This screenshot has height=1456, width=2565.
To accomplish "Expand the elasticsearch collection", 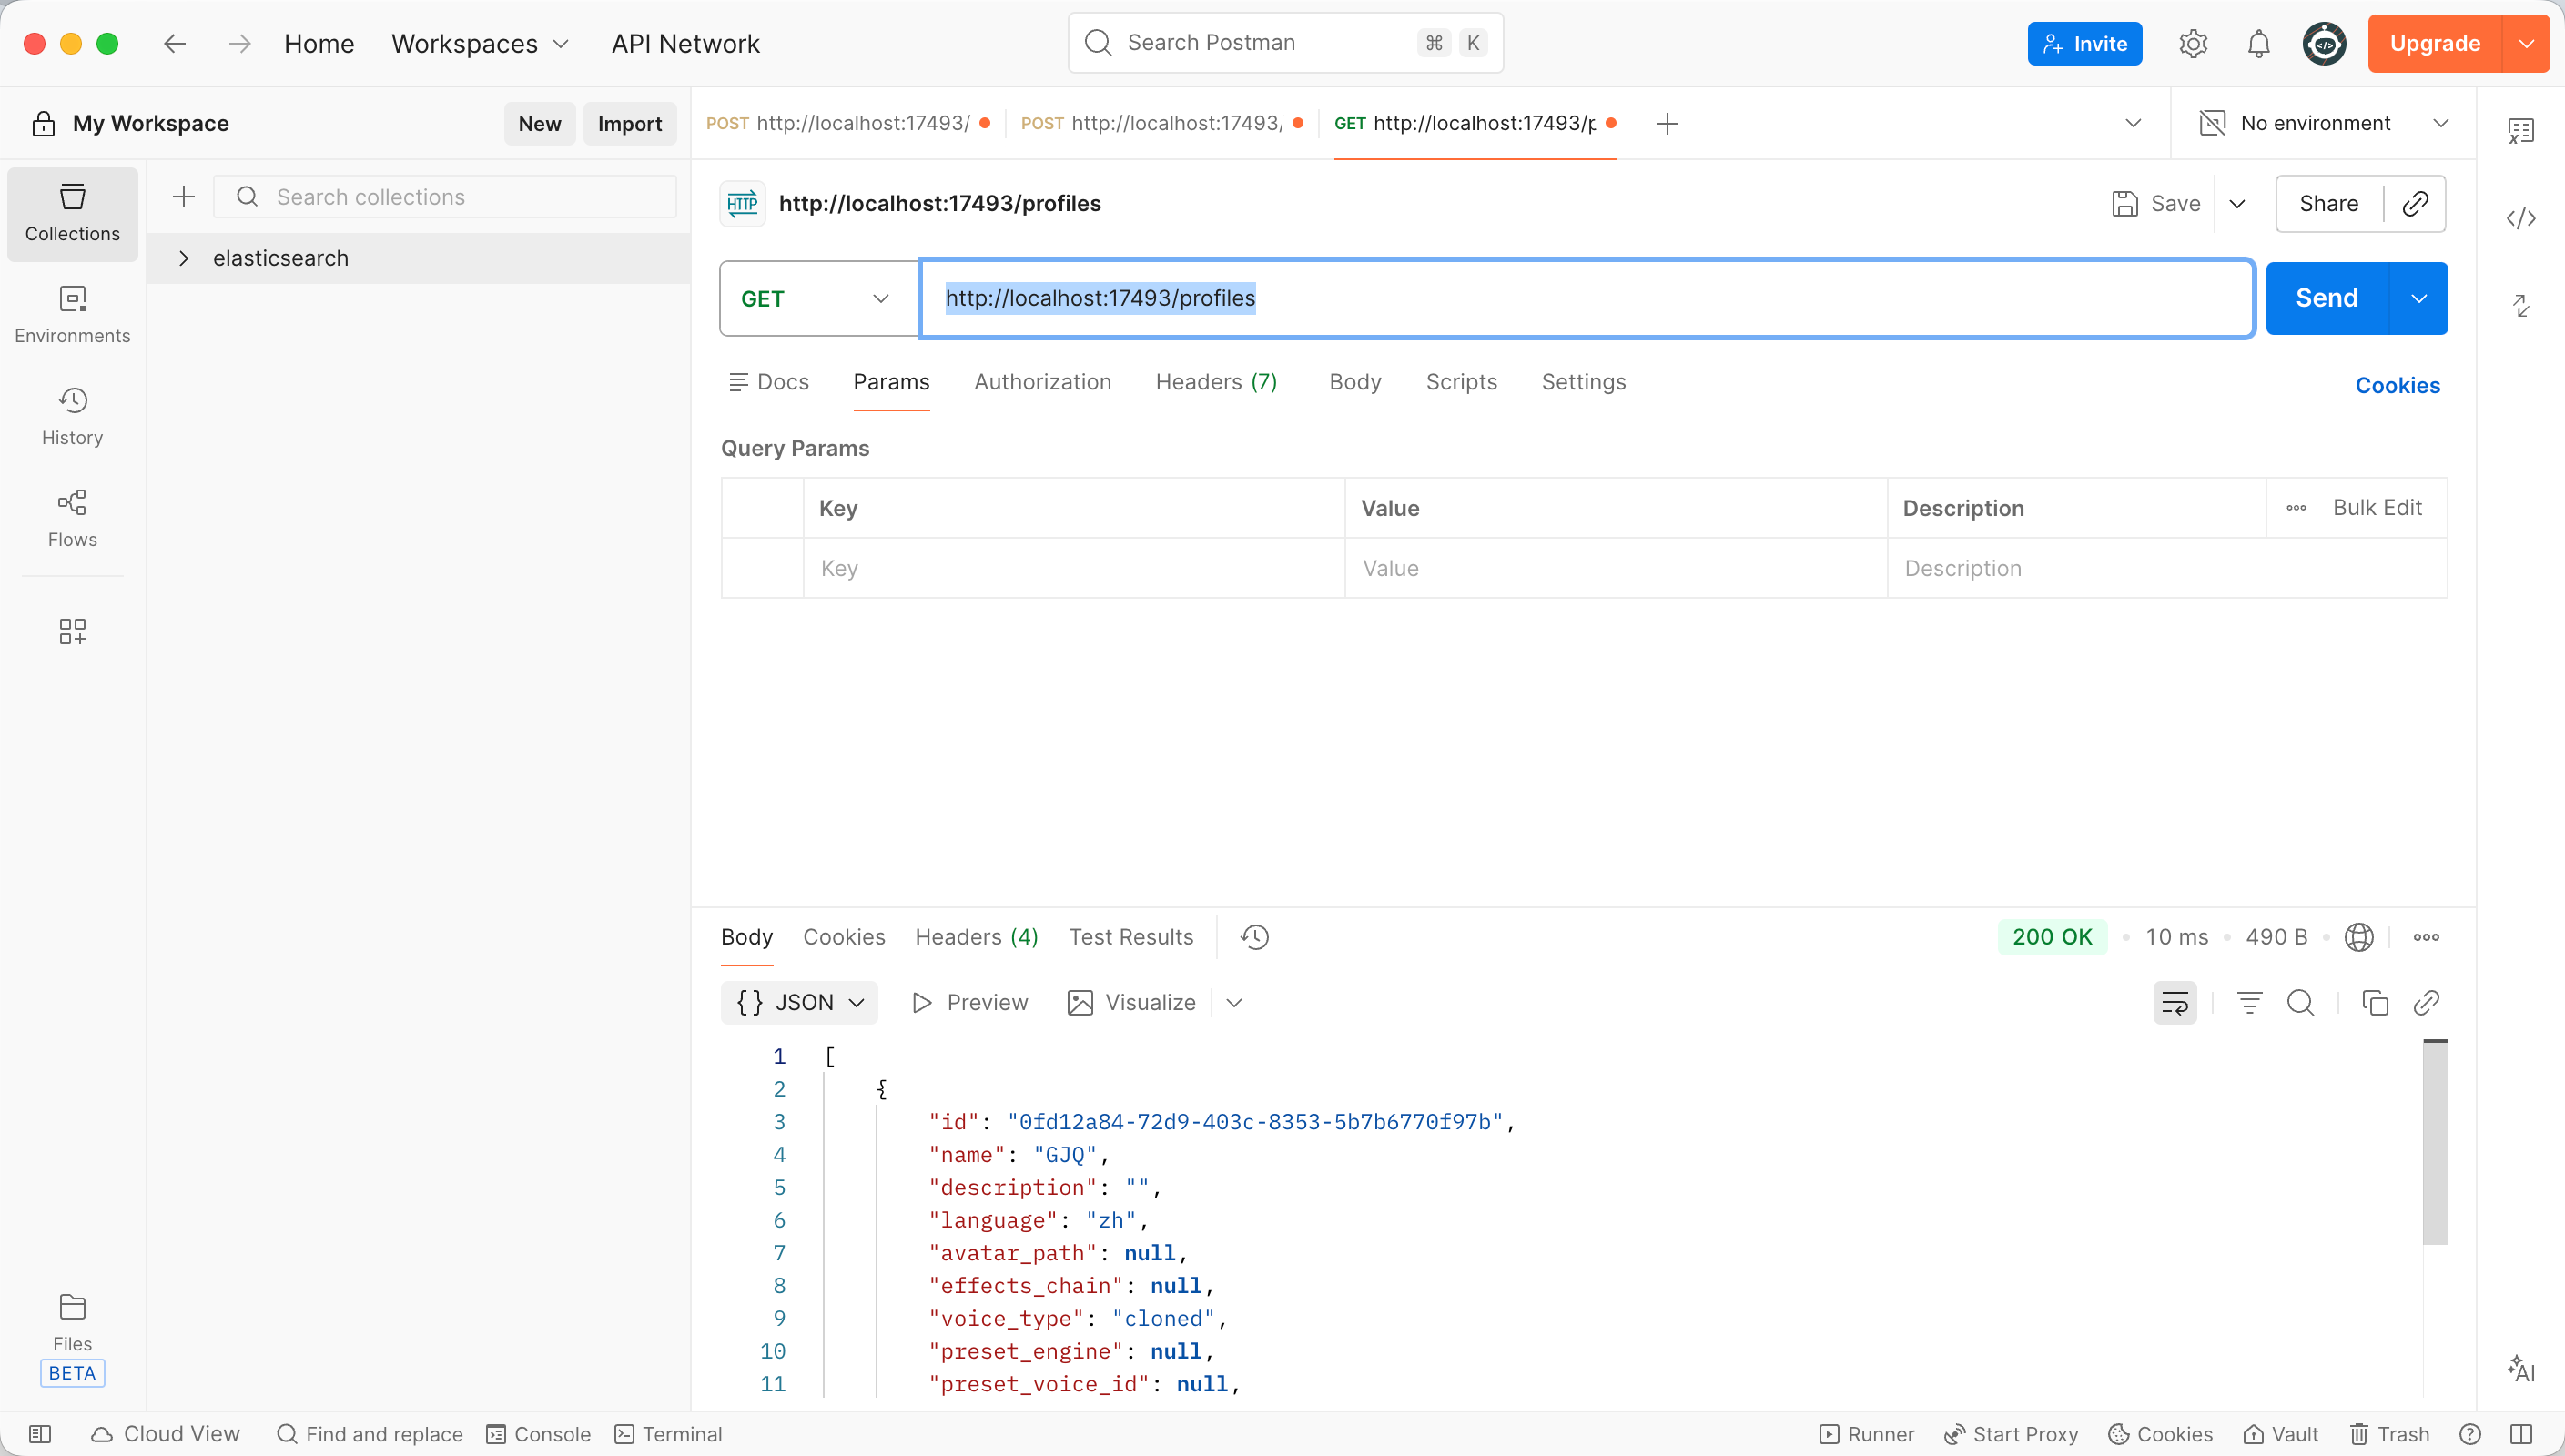I will pyautogui.click(x=184, y=258).
